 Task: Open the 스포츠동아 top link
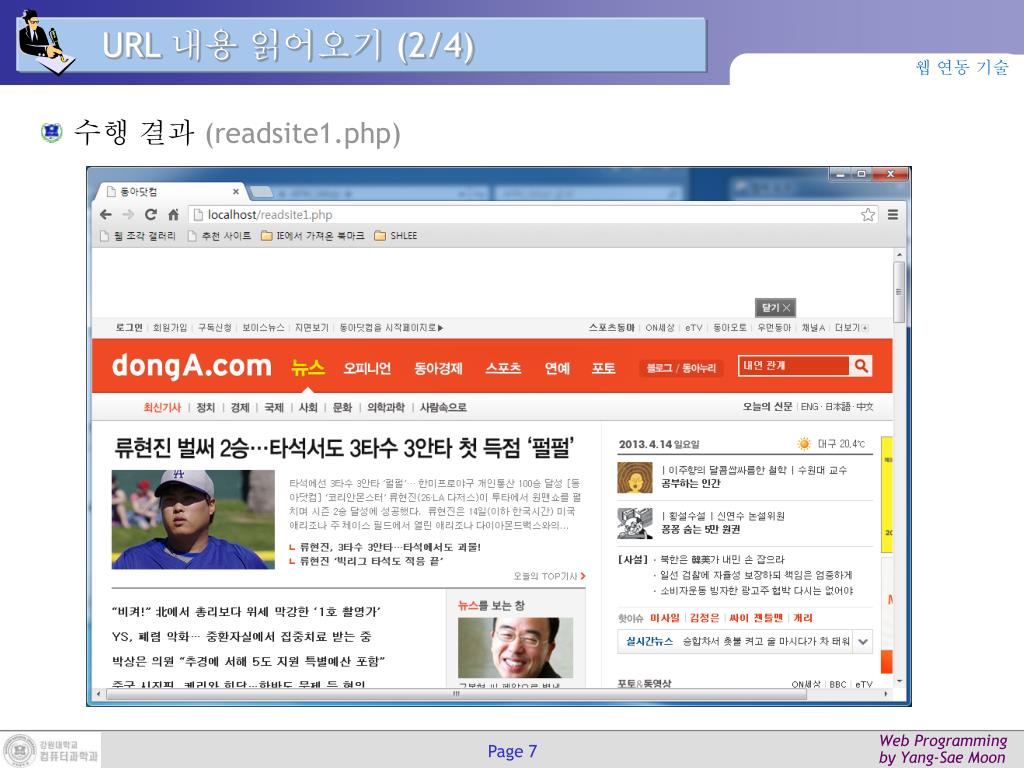pos(611,328)
